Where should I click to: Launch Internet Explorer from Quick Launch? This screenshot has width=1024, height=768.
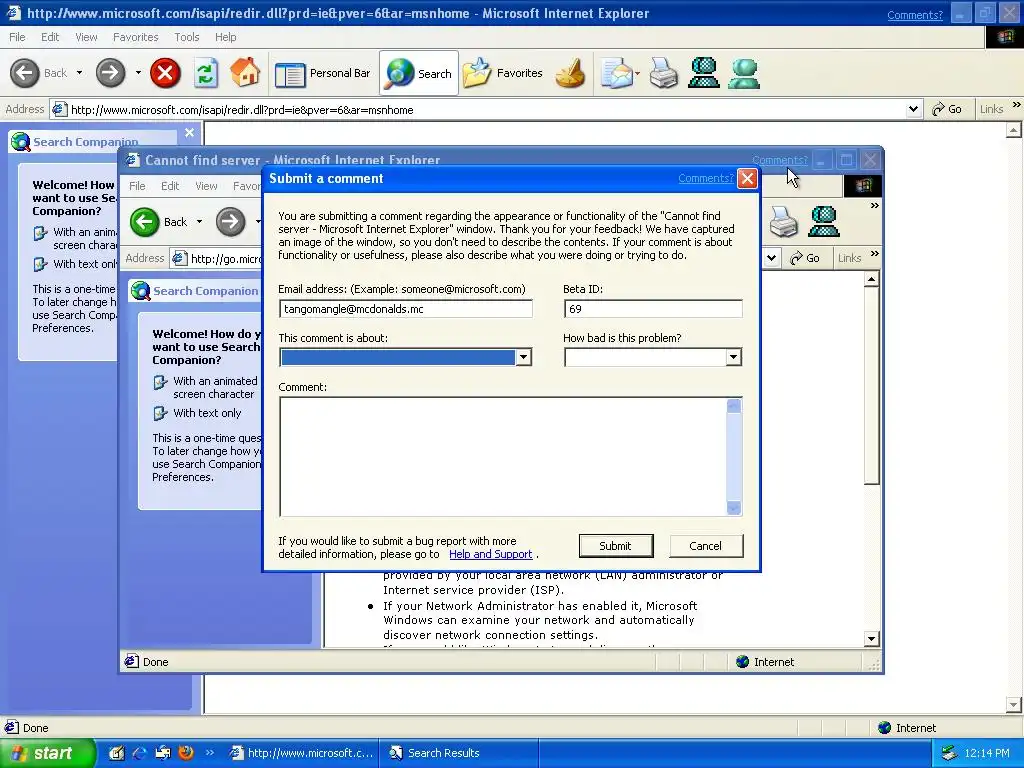click(x=139, y=753)
